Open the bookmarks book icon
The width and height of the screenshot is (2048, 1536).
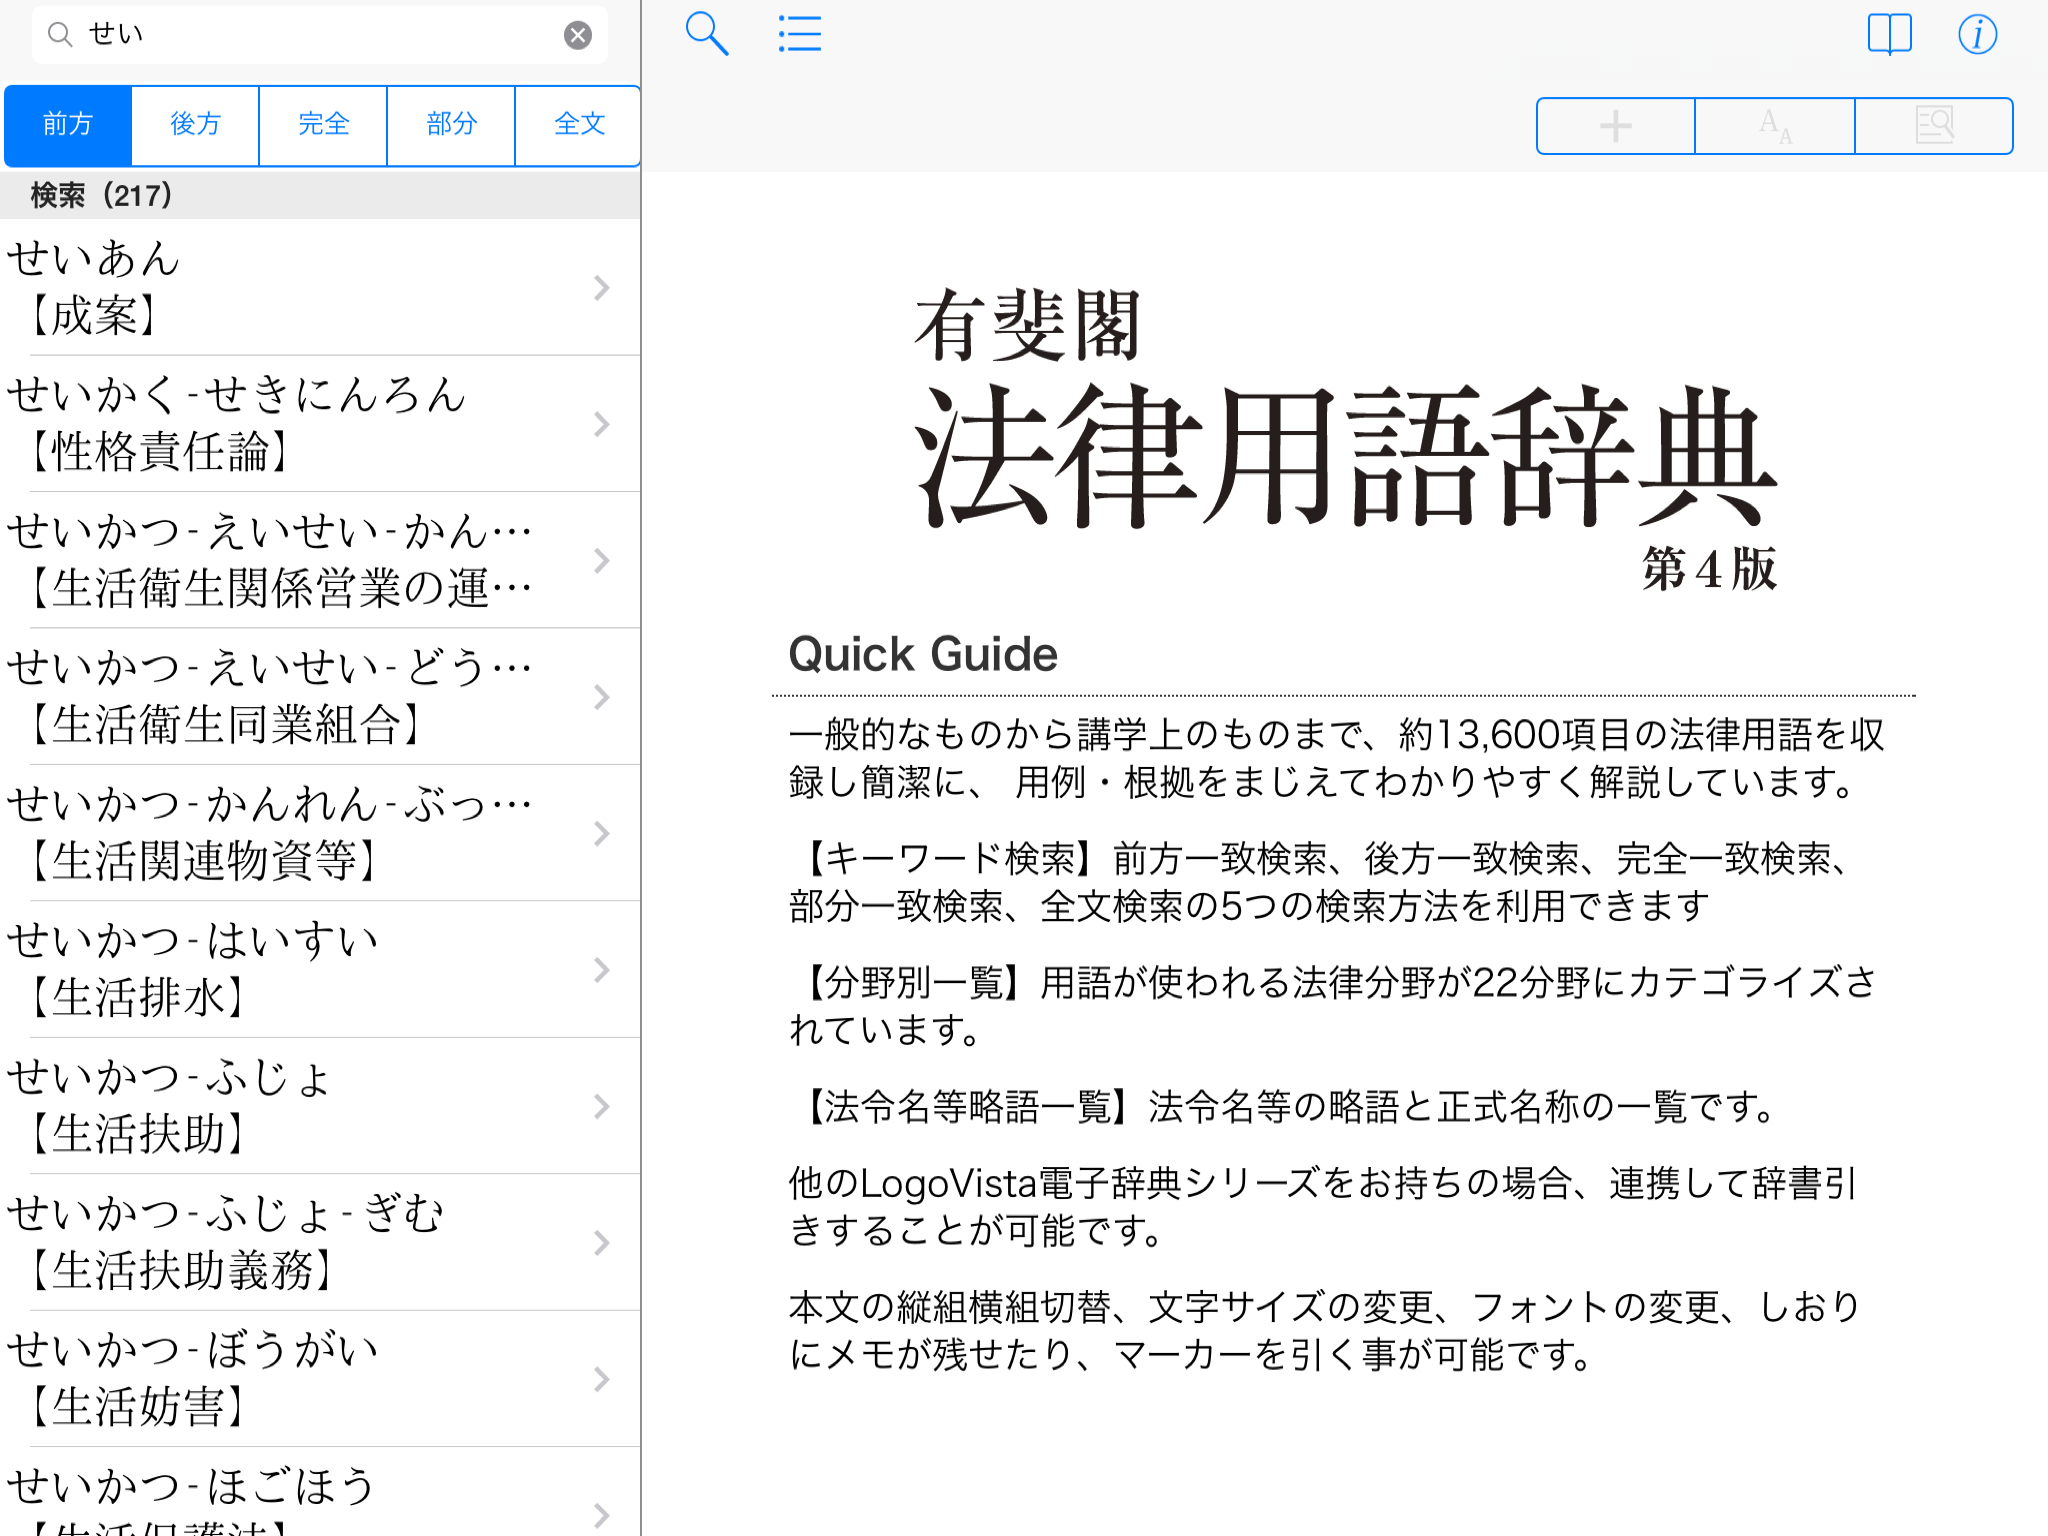tap(1889, 34)
